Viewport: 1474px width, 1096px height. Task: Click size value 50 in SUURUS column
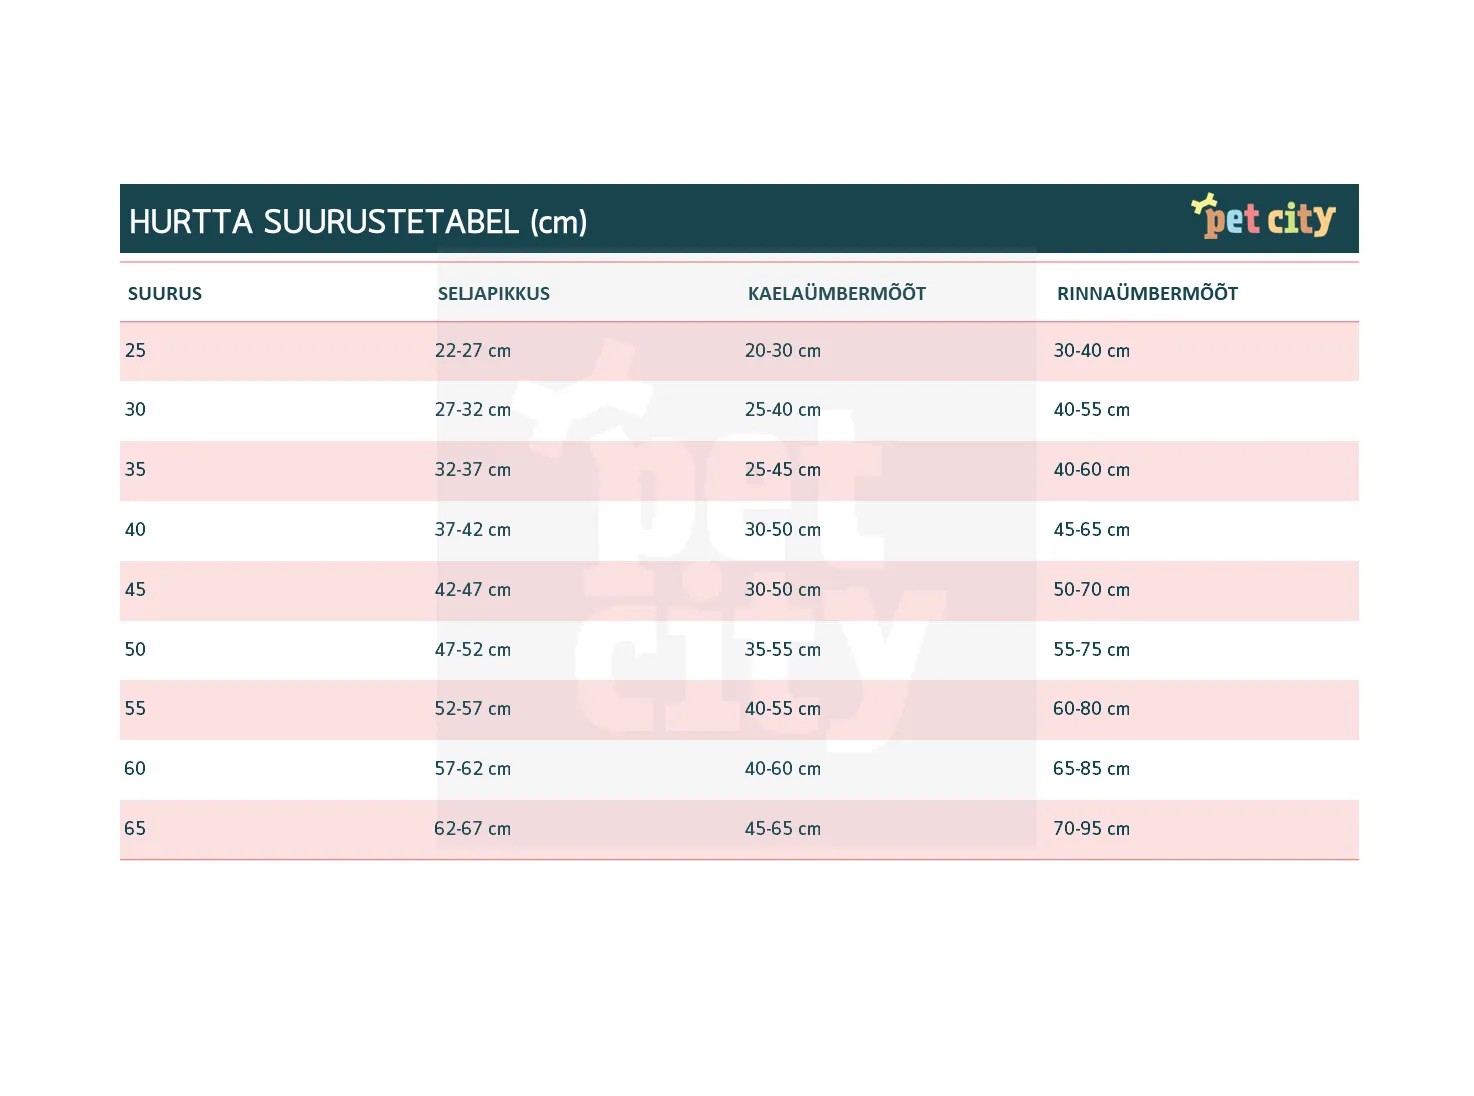pyautogui.click(x=135, y=650)
